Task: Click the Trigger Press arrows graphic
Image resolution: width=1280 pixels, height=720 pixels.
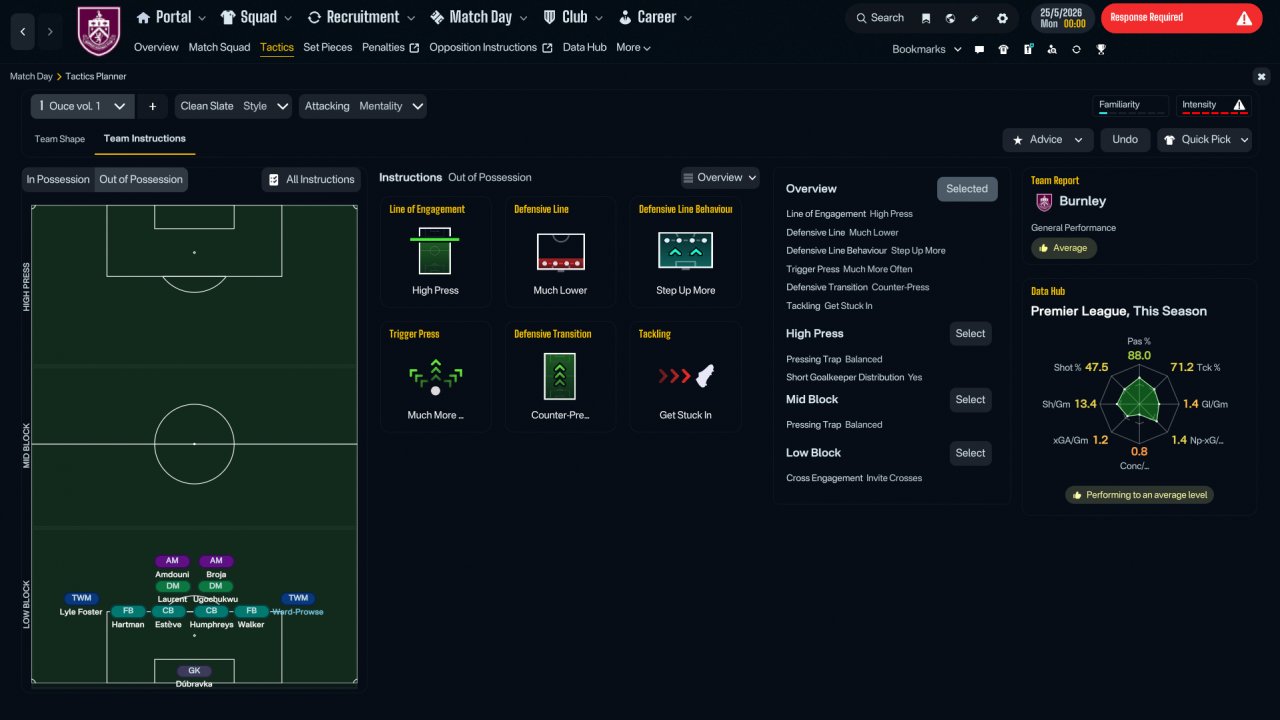Action: point(435,376)
